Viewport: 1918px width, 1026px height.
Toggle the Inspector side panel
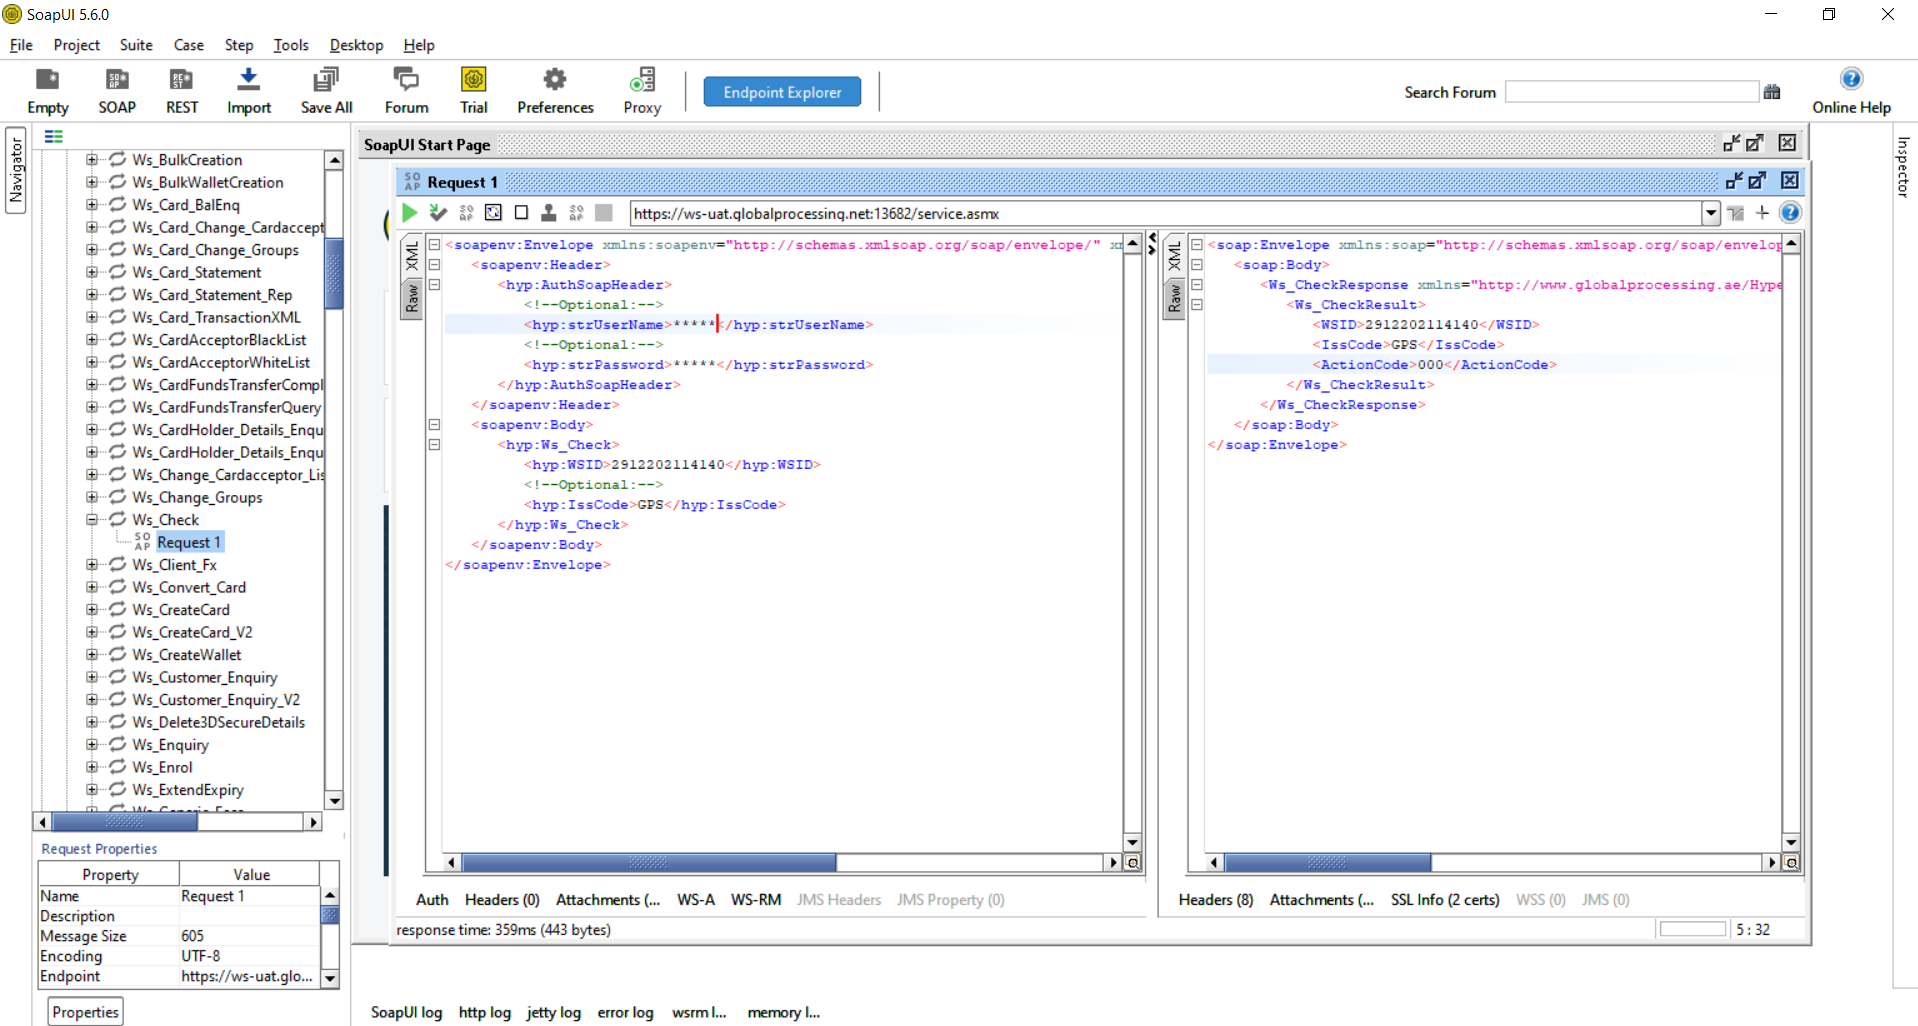point(1903,167)
